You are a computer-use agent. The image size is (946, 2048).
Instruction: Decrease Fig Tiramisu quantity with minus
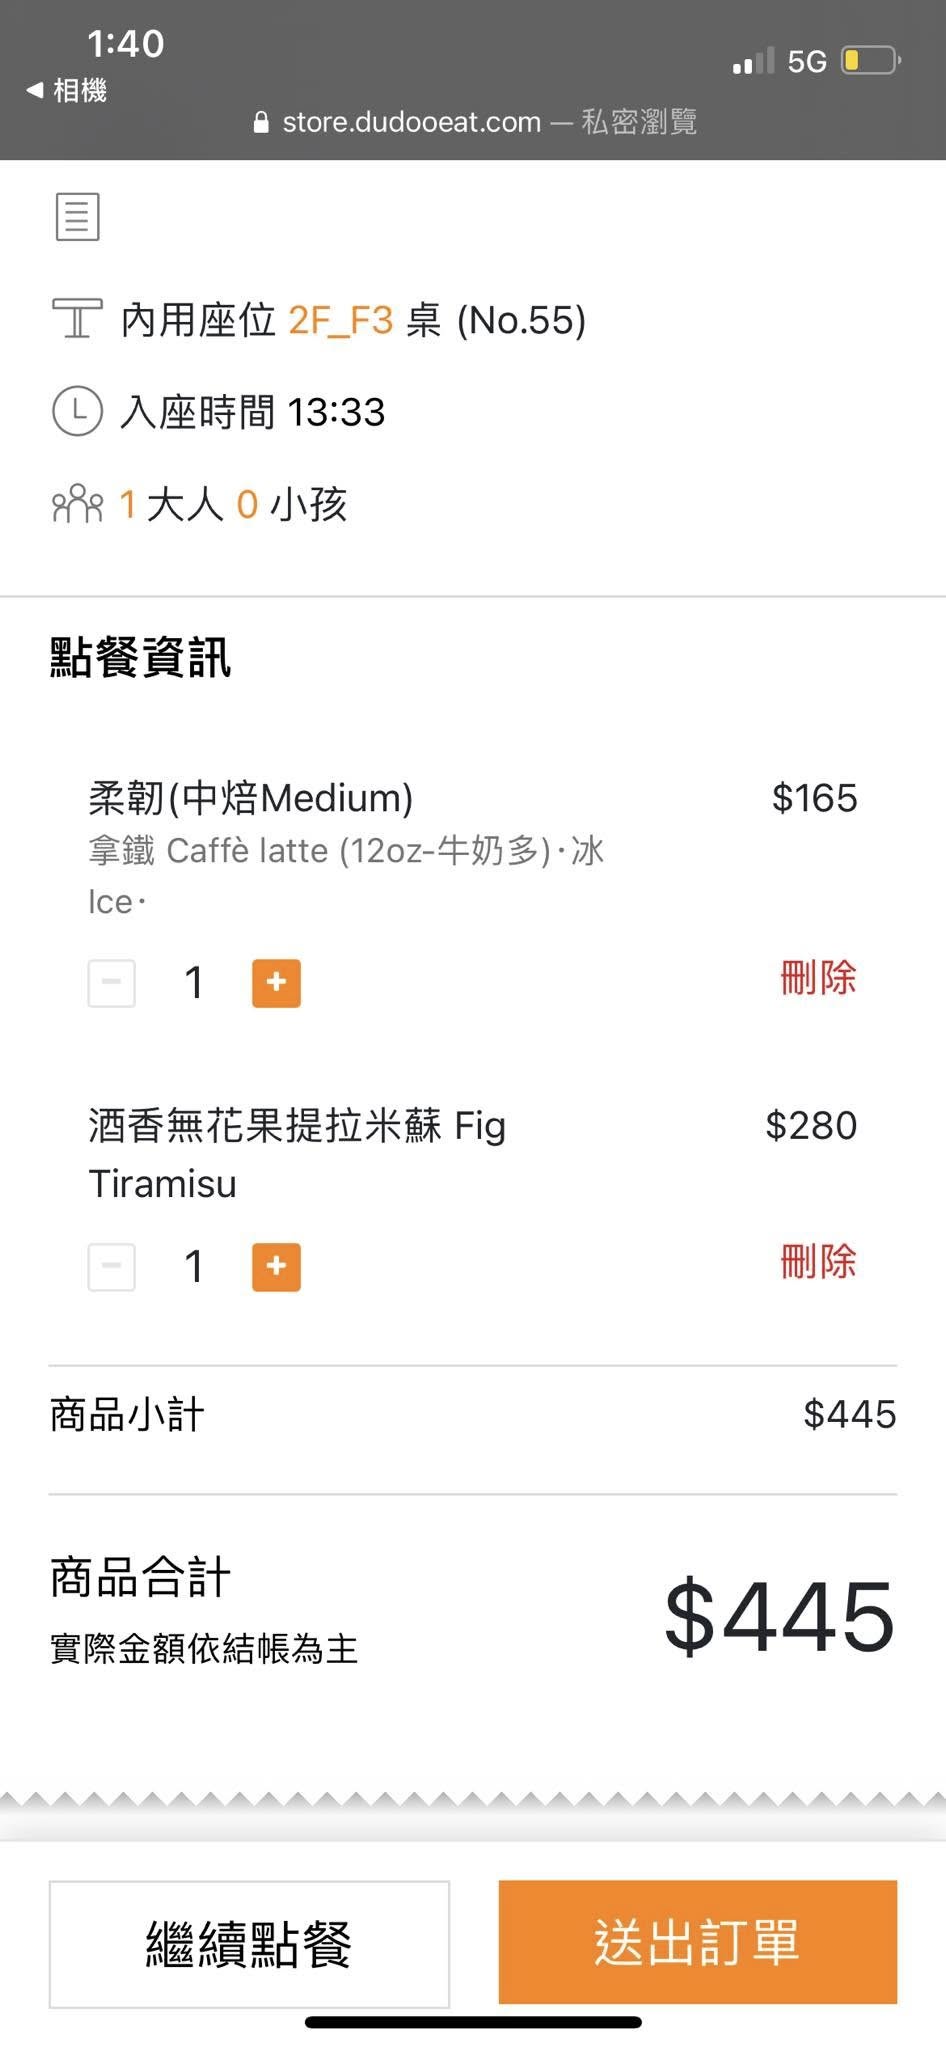(112, 1266)
